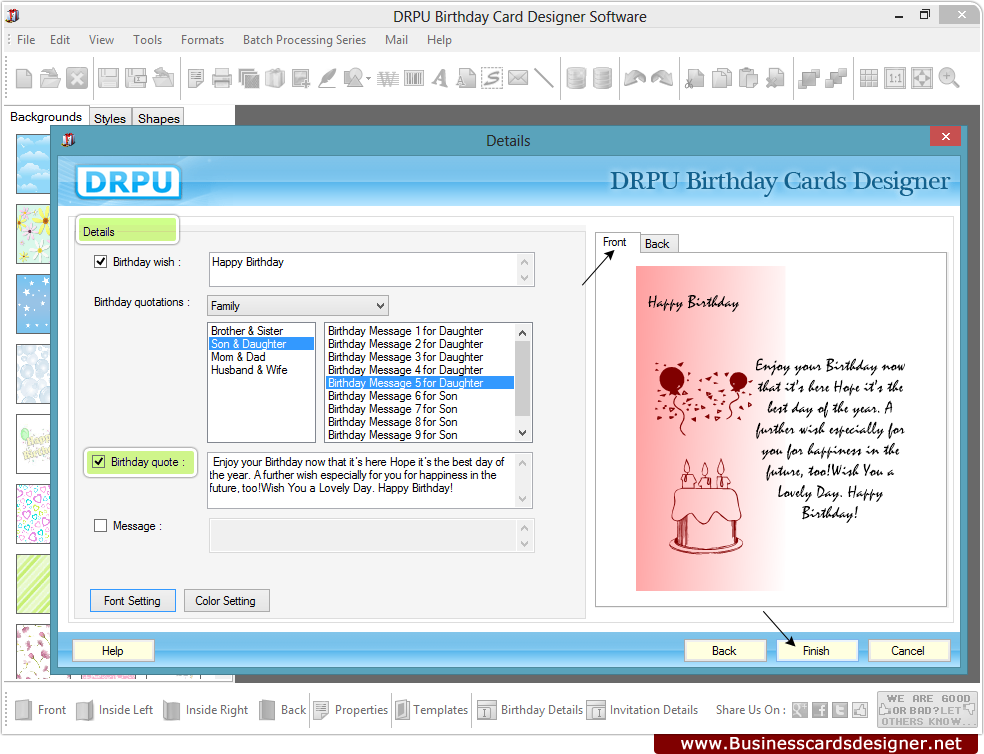The width and height of the screenshot is (984, 754).
Task: Select the WordArt W toolbar icon
Action: (x=388, y=78)
